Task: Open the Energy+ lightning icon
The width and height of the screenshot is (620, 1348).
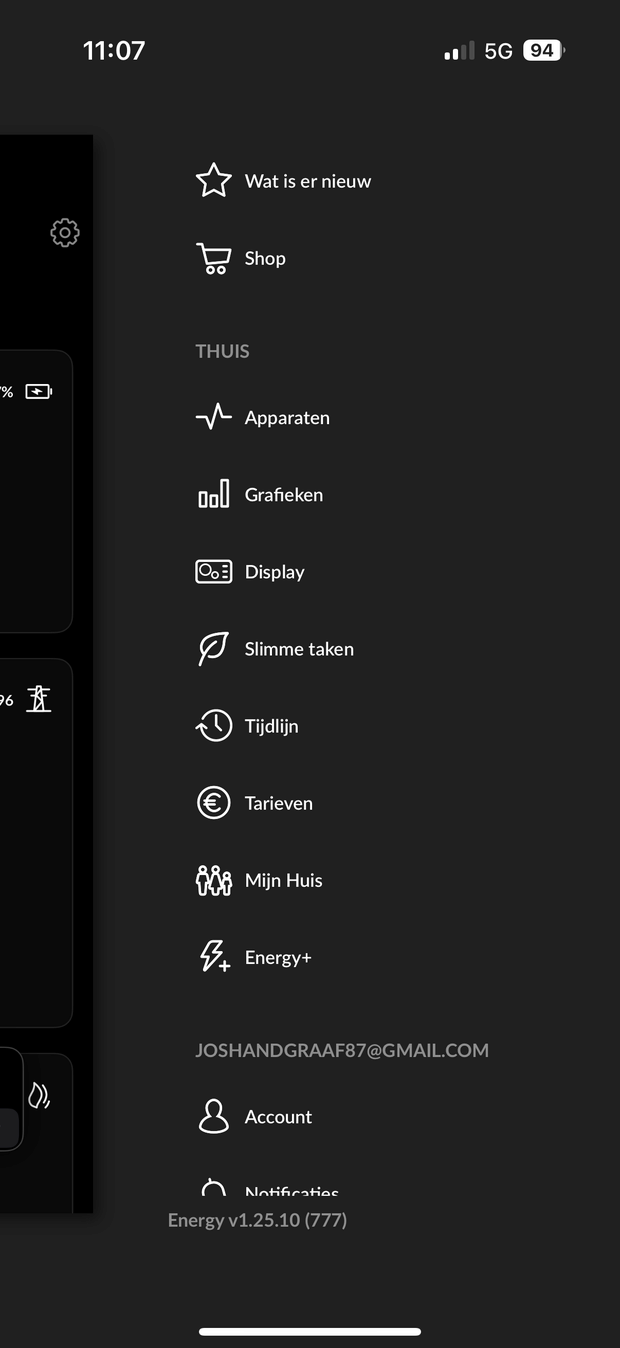Action: 213,957
